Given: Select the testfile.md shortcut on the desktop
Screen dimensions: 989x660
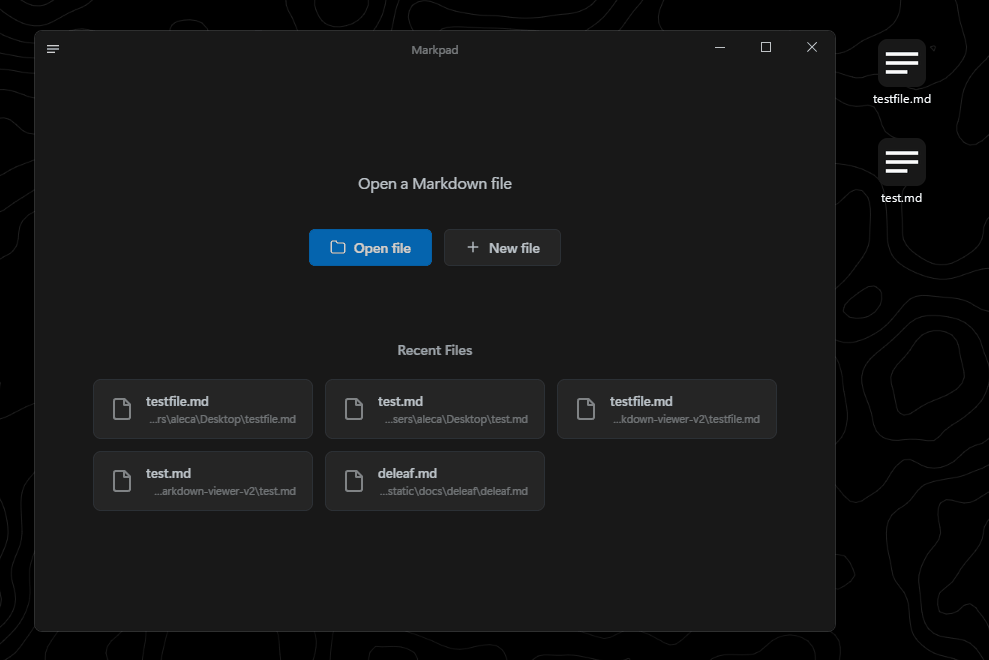Looking at the screenshot, I should pyautogui.click(x=901, y=64).
